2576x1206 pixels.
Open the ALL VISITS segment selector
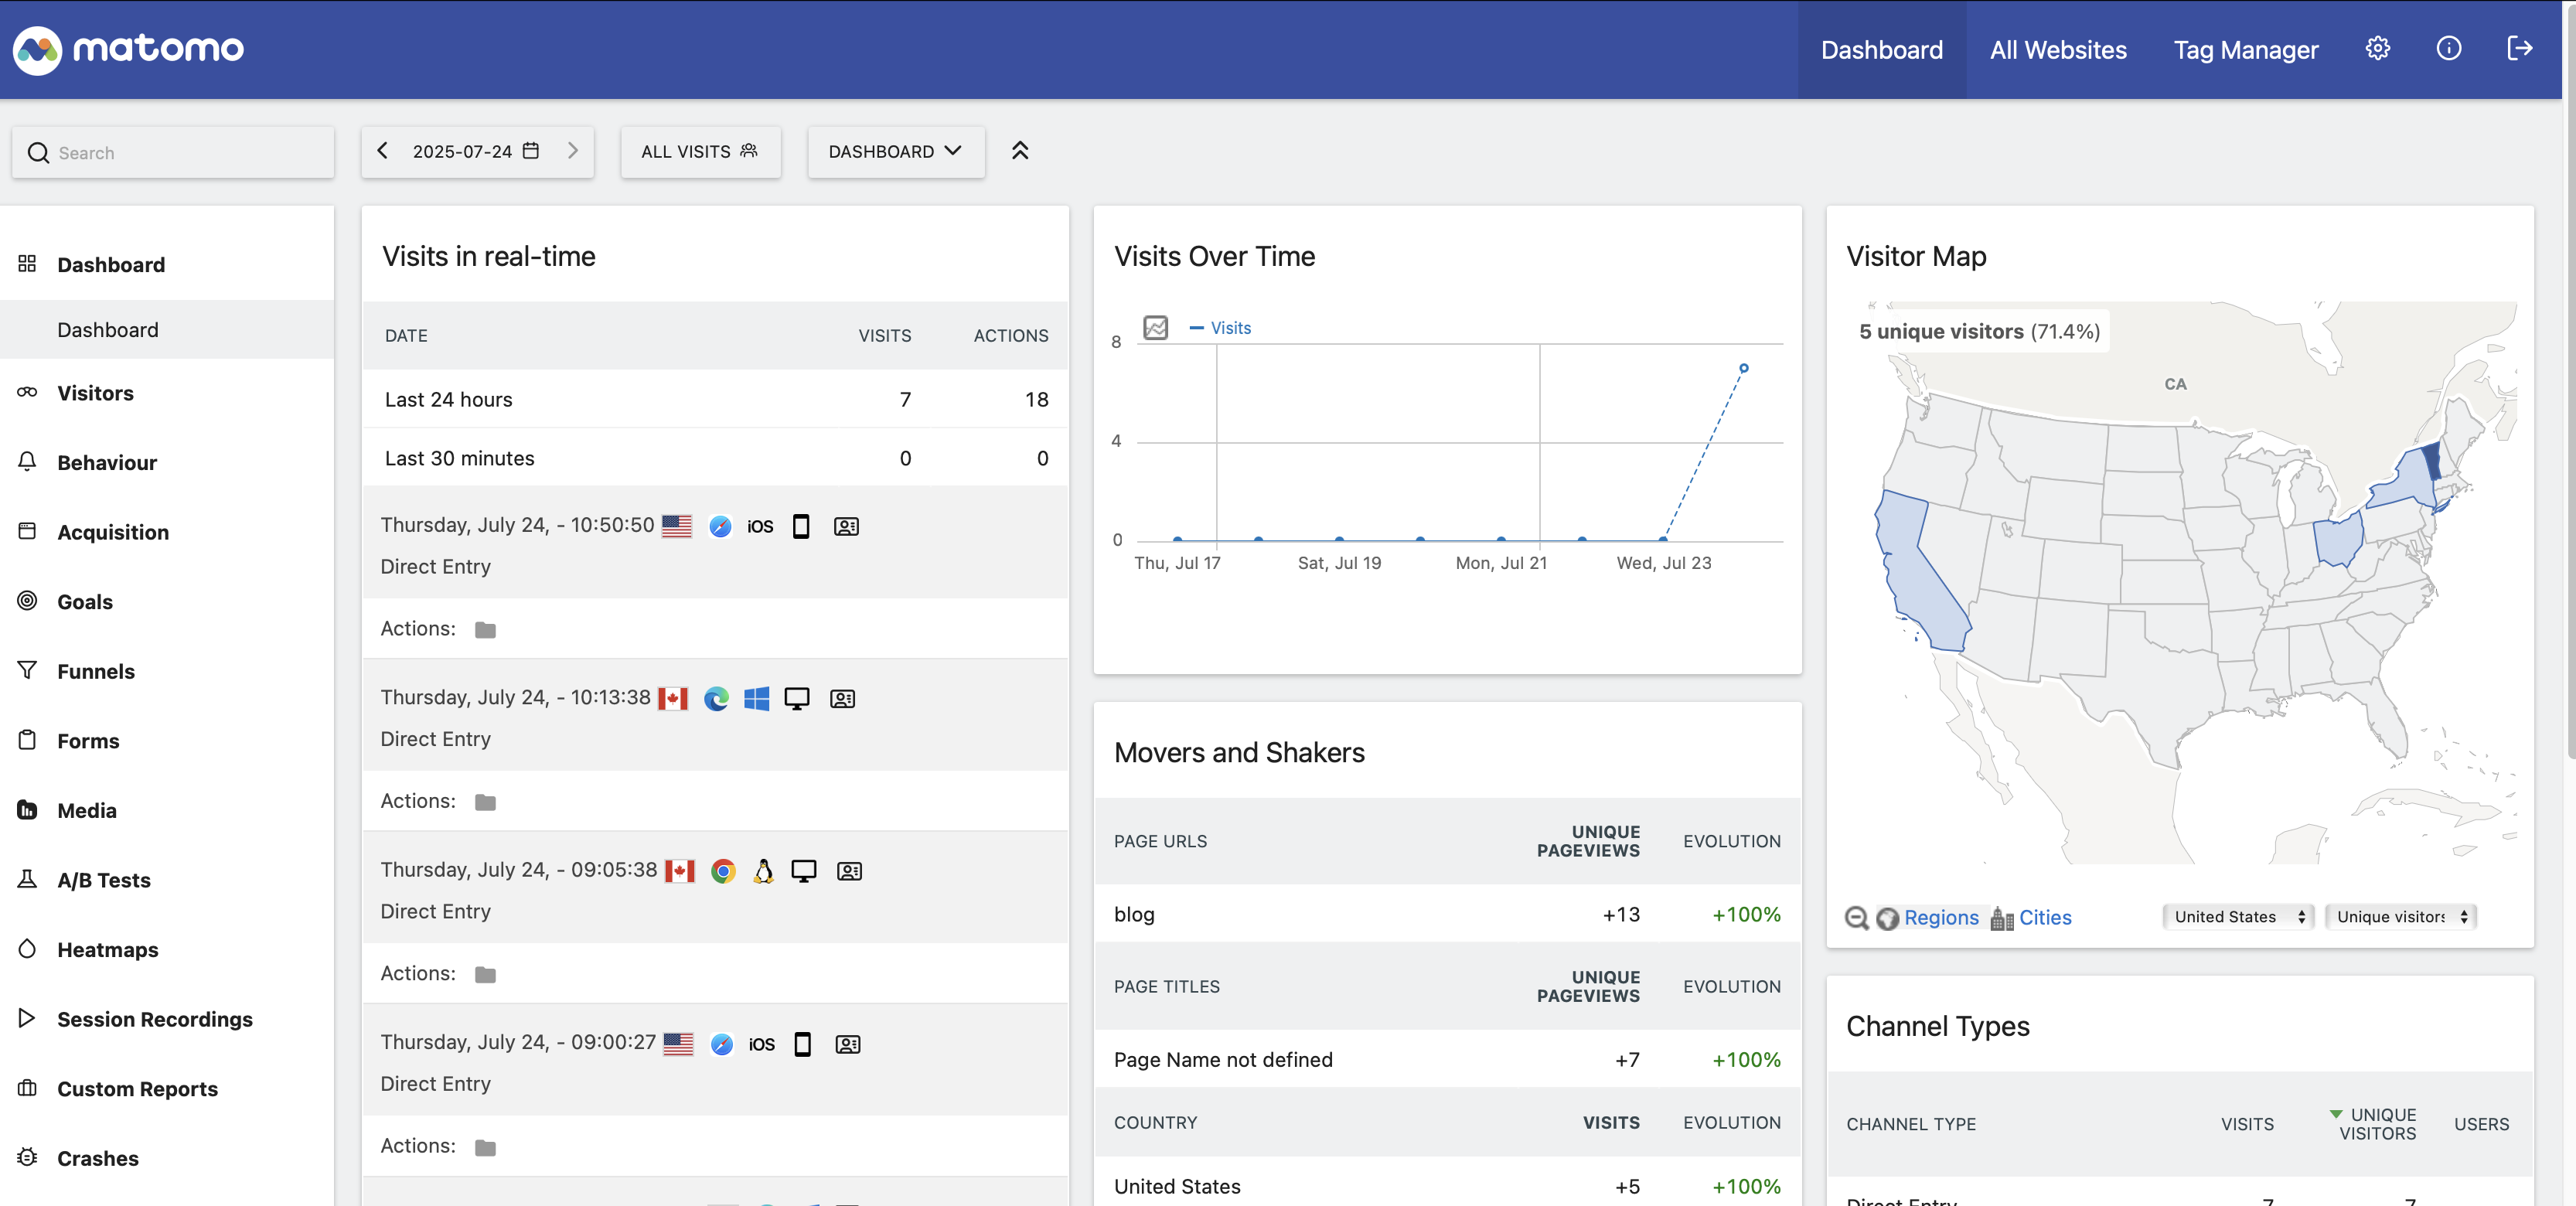click(x=700, y=152)
